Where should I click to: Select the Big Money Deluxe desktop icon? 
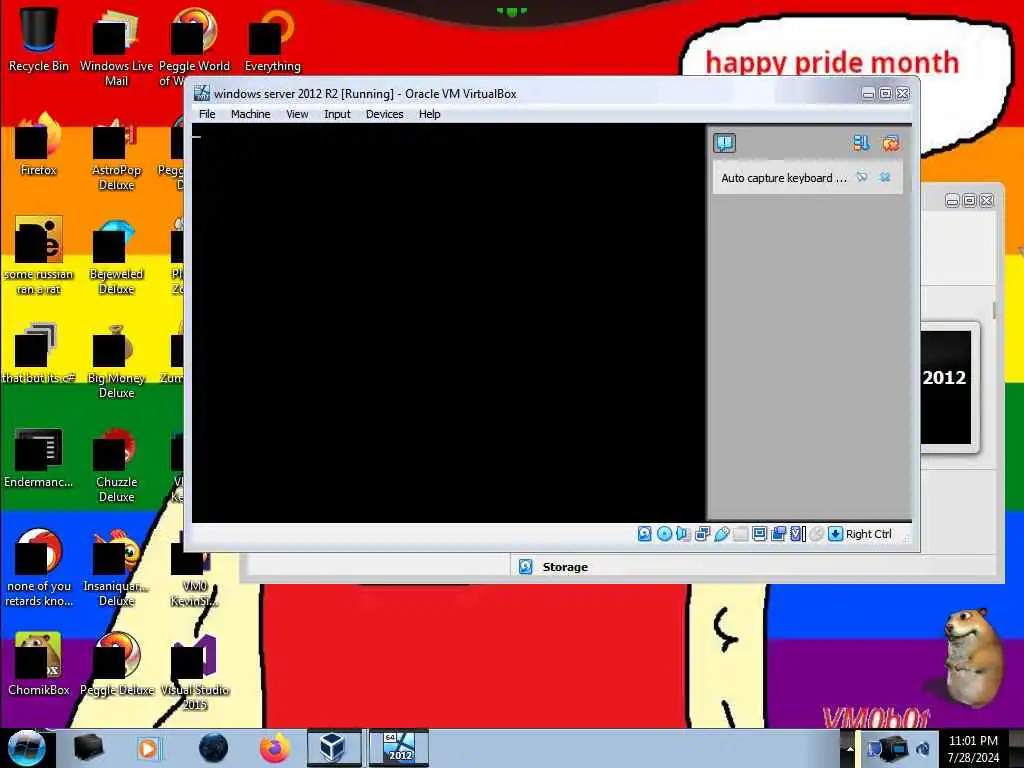coord(116,361)
